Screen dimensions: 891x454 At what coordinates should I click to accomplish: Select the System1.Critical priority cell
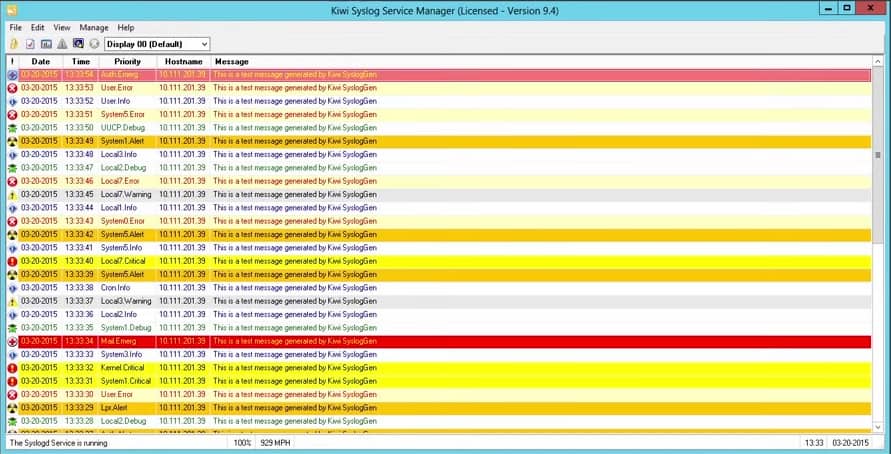pos(126,381)
